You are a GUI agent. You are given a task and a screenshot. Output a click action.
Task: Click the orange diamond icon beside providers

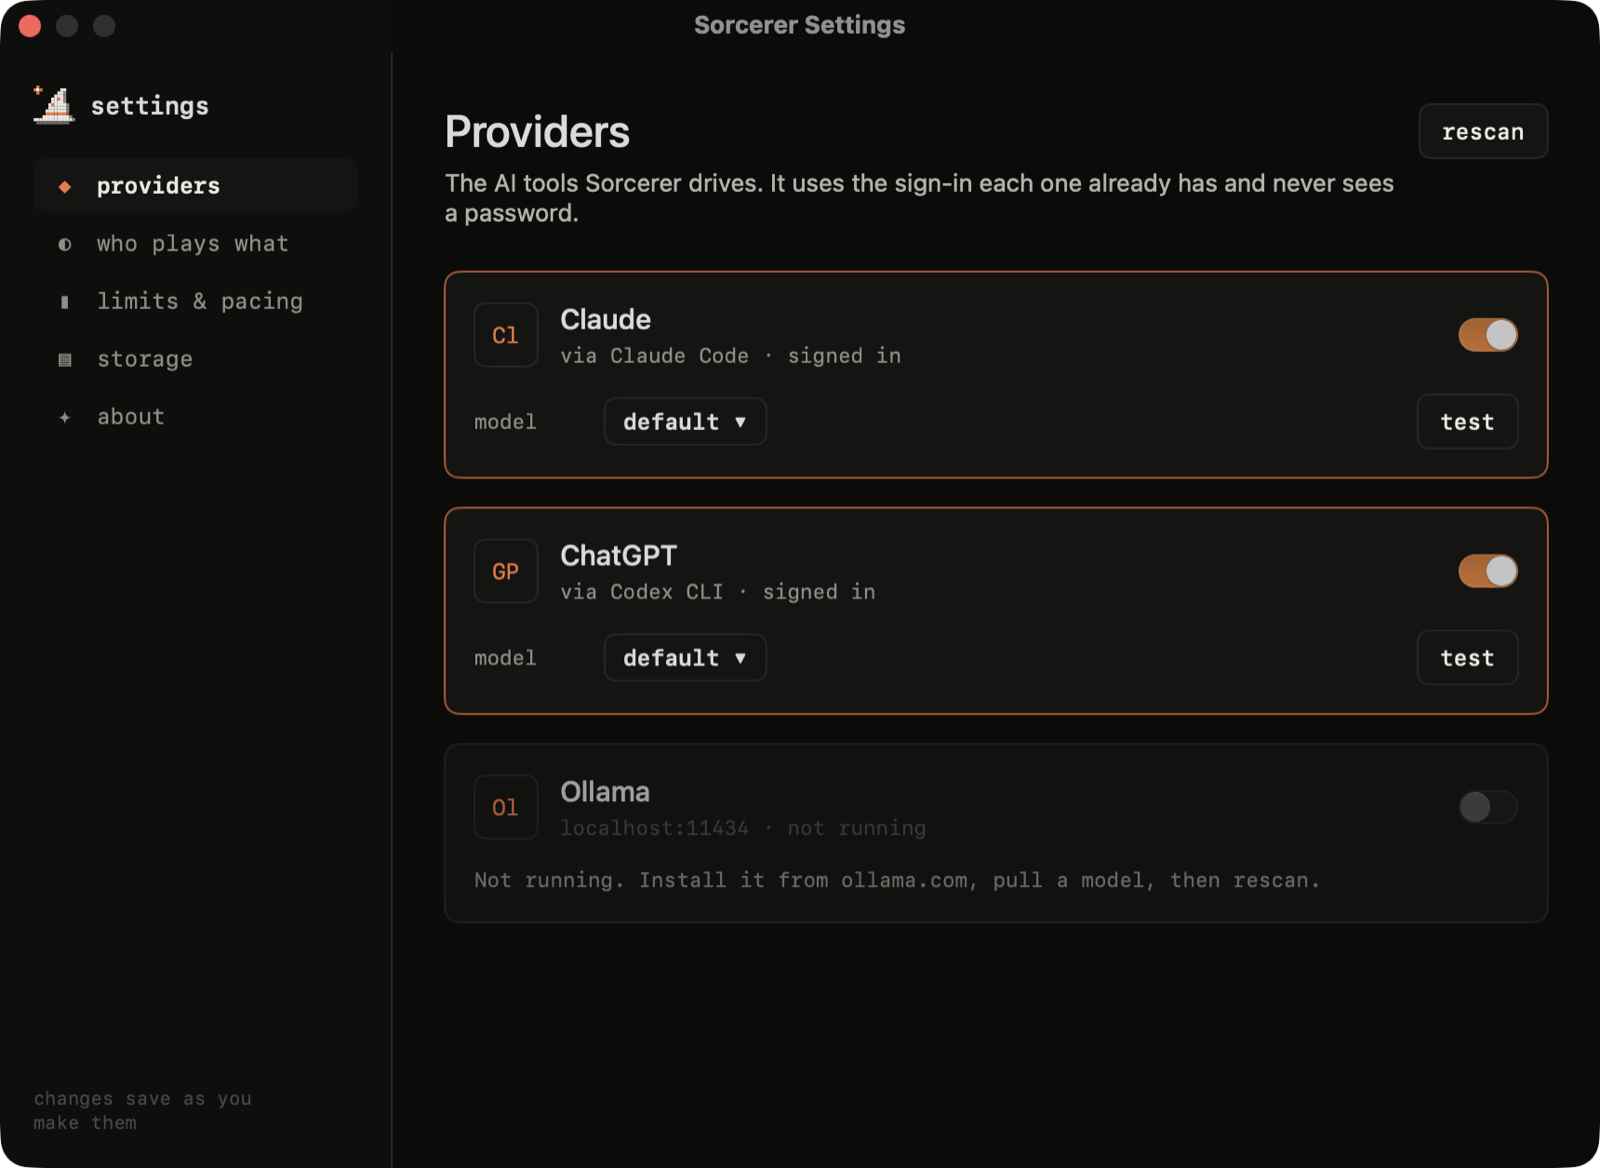click(x=65, y=186)
